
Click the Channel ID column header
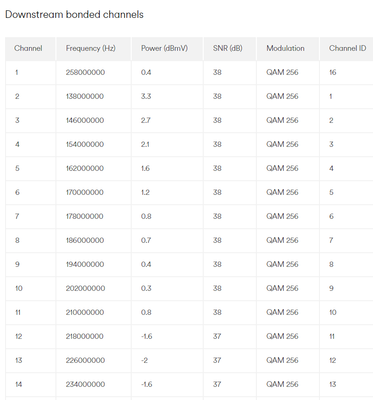(x=347, y=48)
